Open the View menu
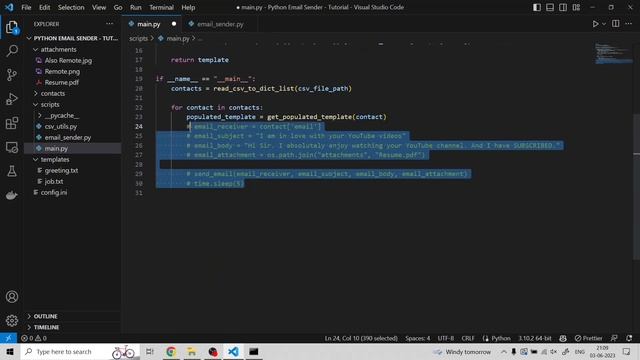This screenshot has width=640, height=360. click(99, 7)
